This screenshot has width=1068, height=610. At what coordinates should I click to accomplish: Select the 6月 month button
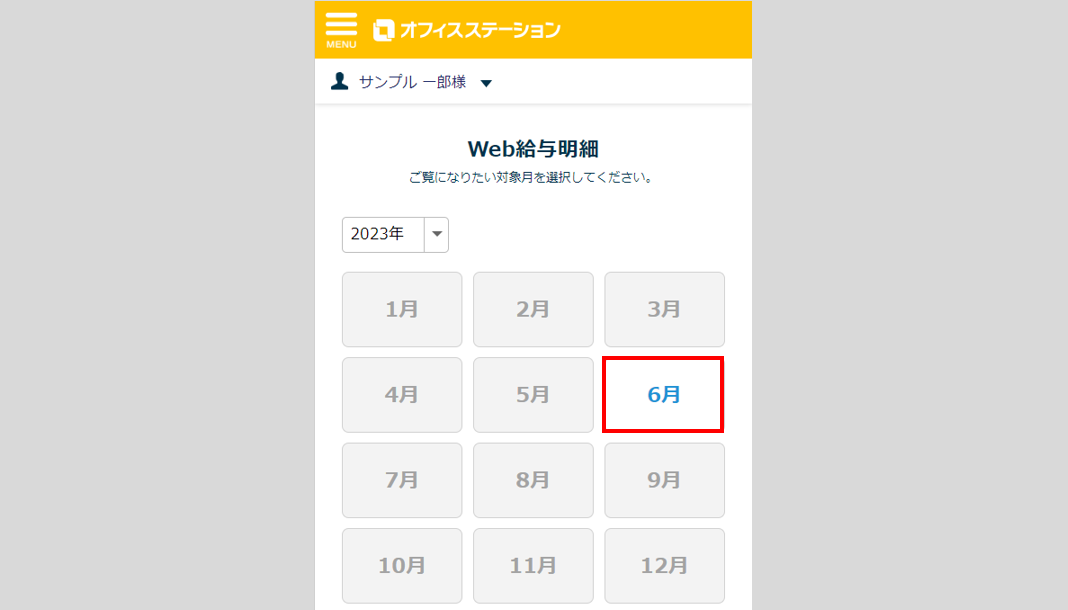point(663,394)
